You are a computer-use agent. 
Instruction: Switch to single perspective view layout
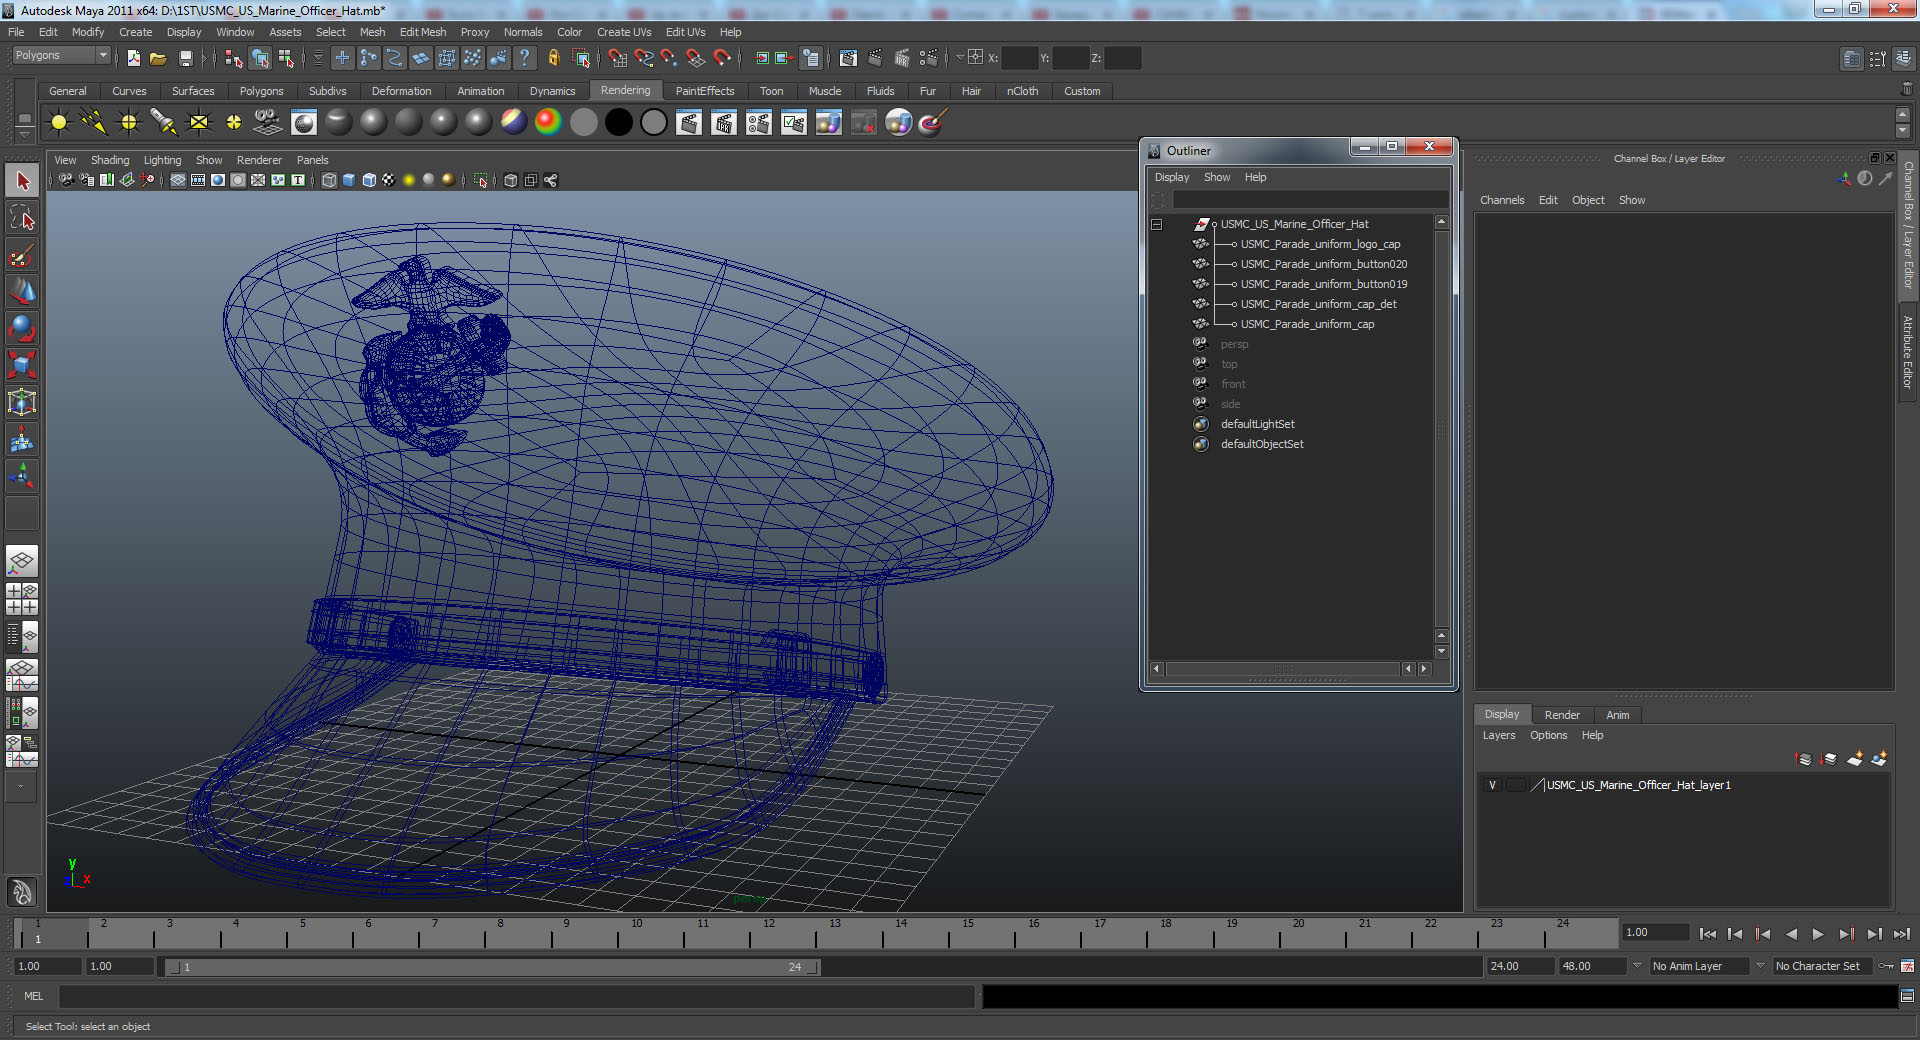coord(22,561)
